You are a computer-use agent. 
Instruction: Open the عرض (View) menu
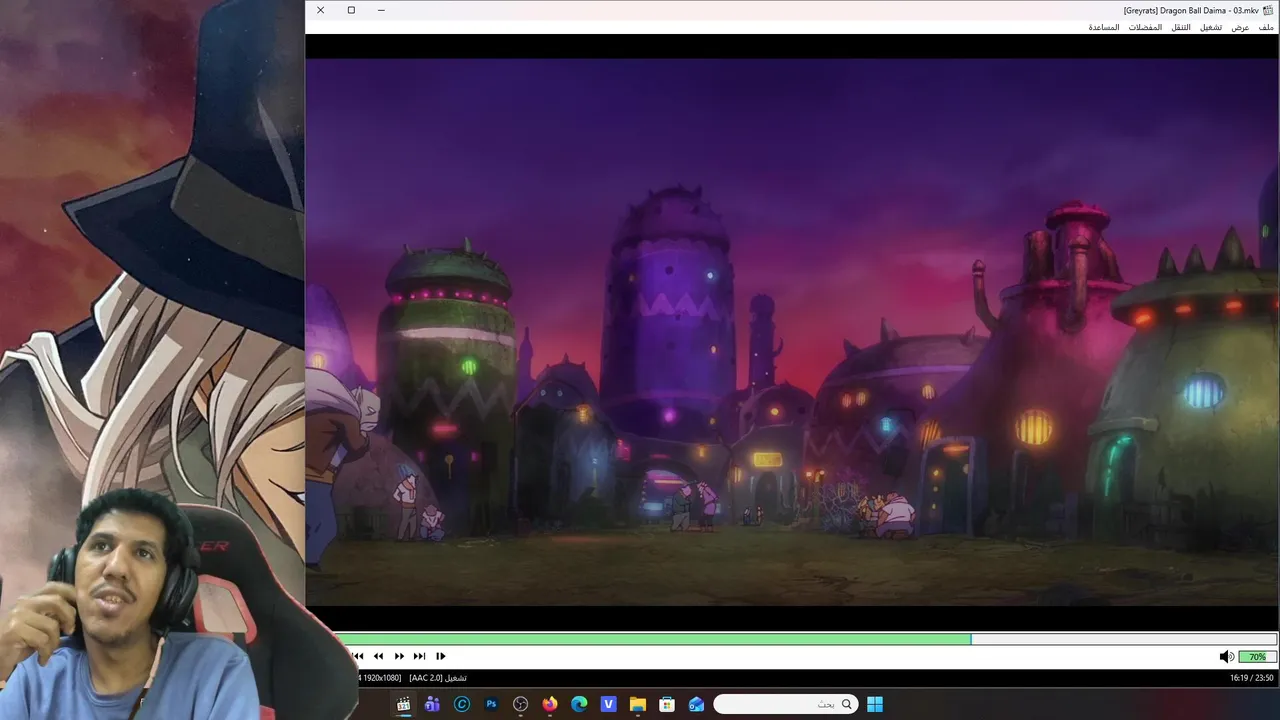pyautogui.click(x=1240, y=27)
